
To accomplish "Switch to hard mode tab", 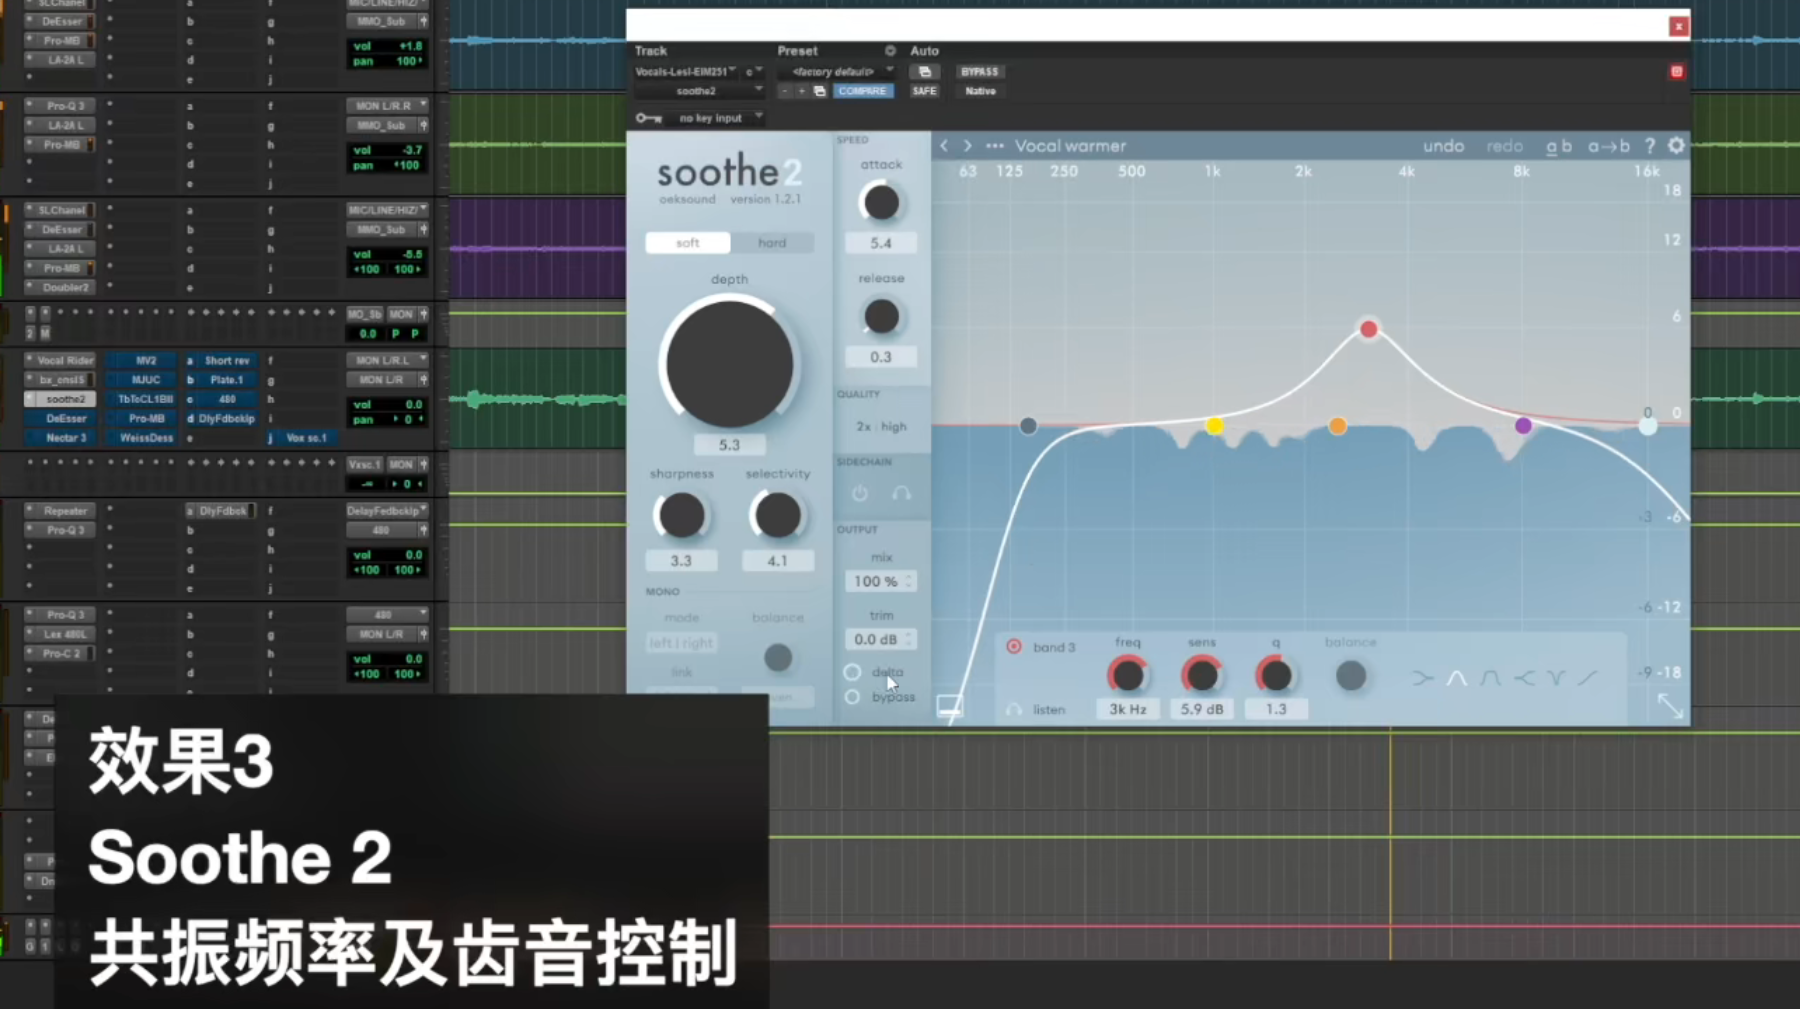I will click(771, 243).
